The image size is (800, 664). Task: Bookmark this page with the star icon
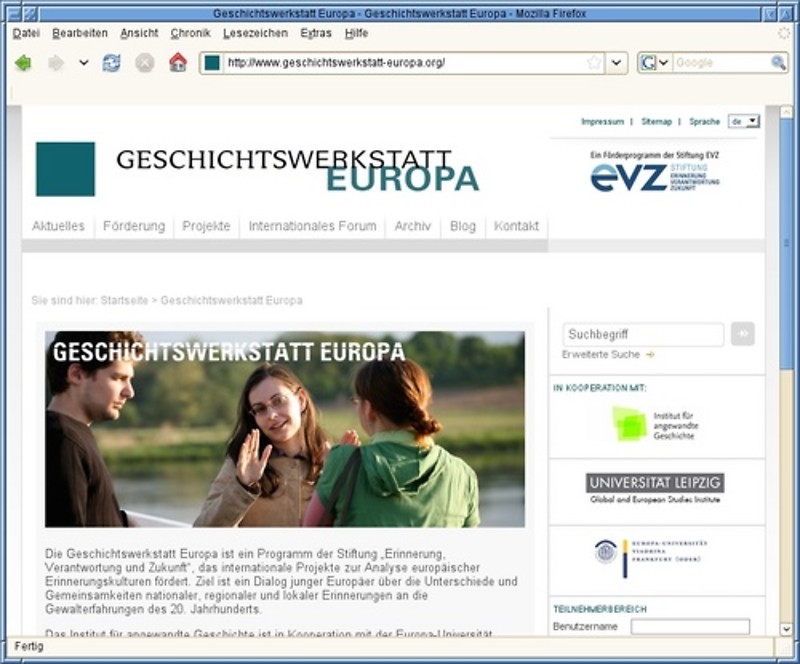[593, 63]
